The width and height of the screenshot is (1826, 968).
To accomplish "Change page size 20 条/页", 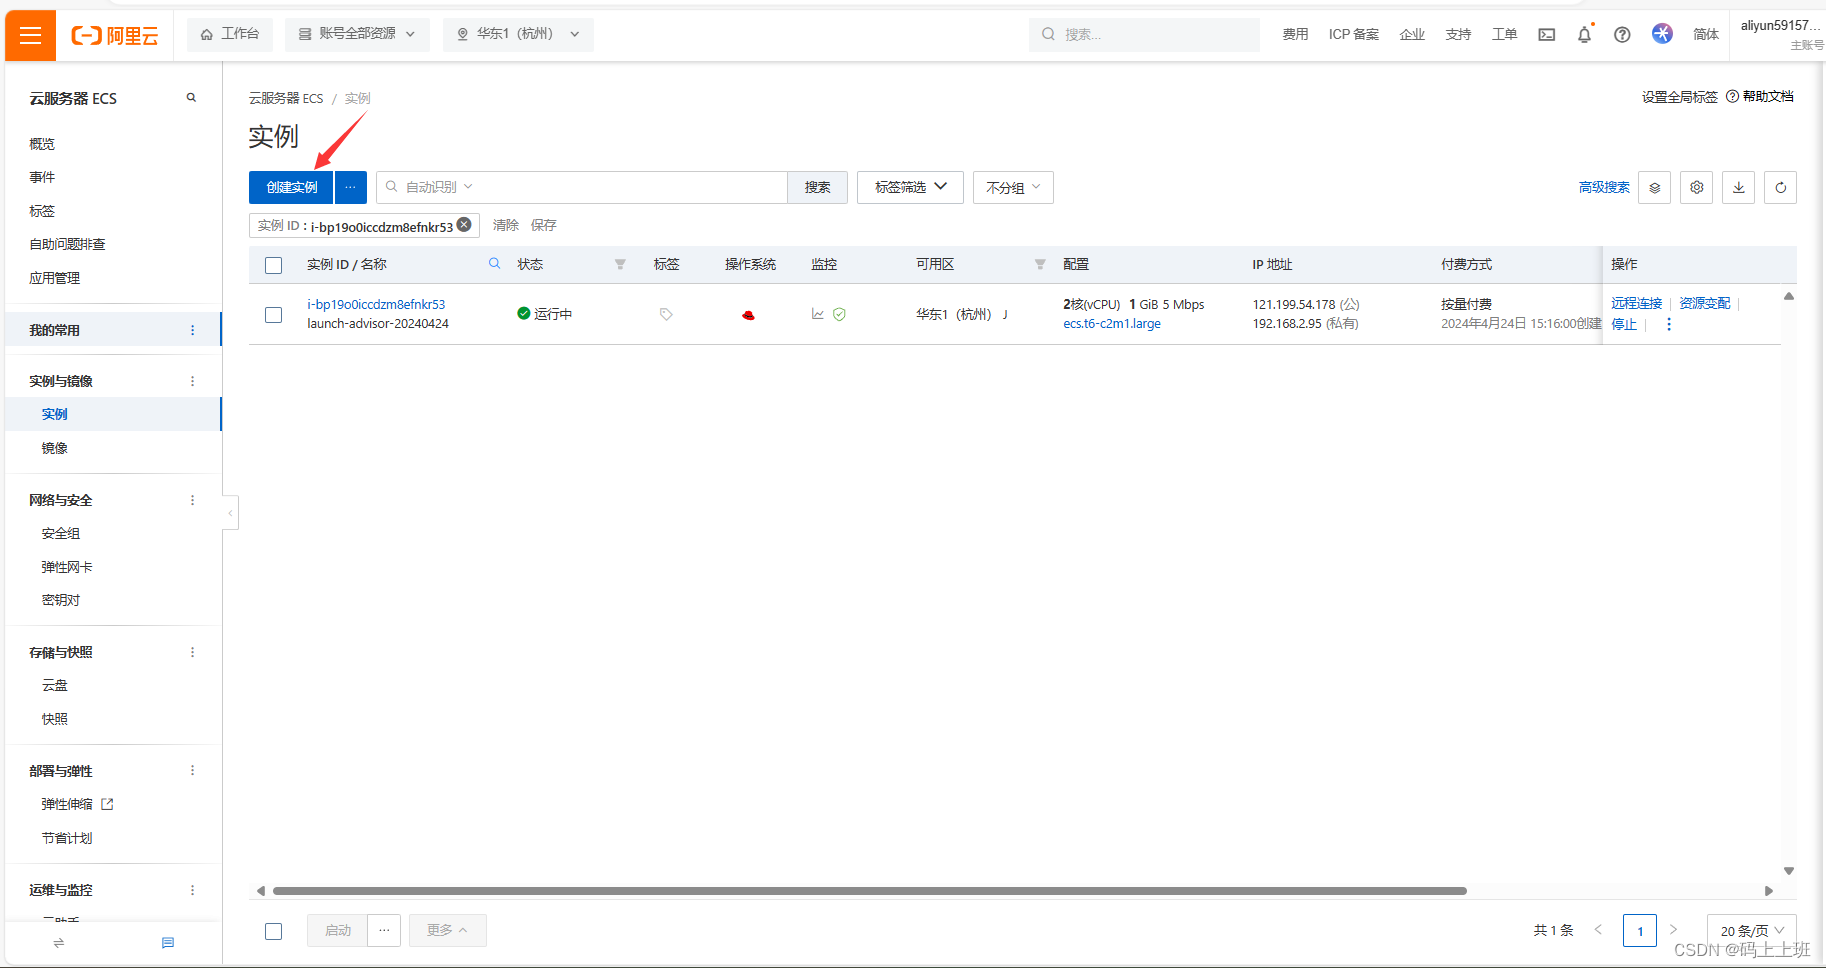I will click(1752, 931).
